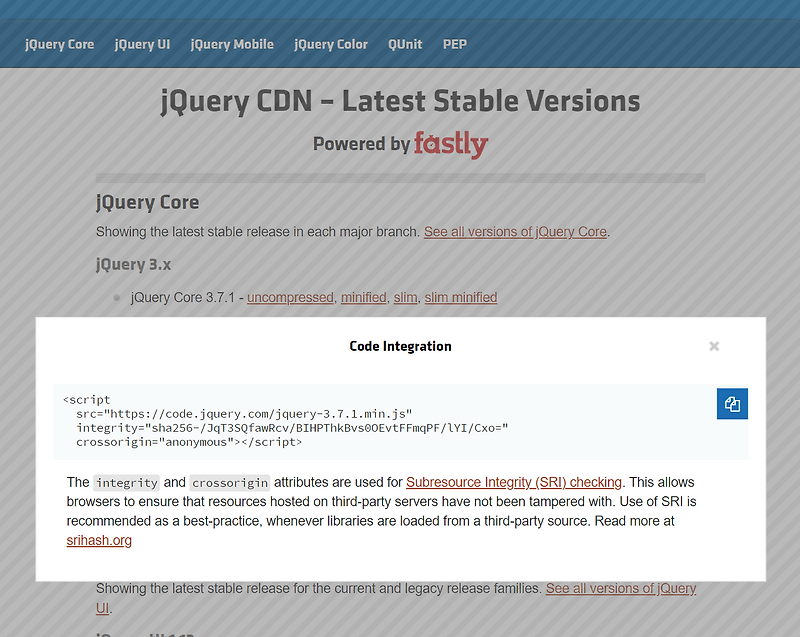The height and width of the screenshot is (637, 800).
Task: Open the QUnit nav item
Action: coord(405,44)
